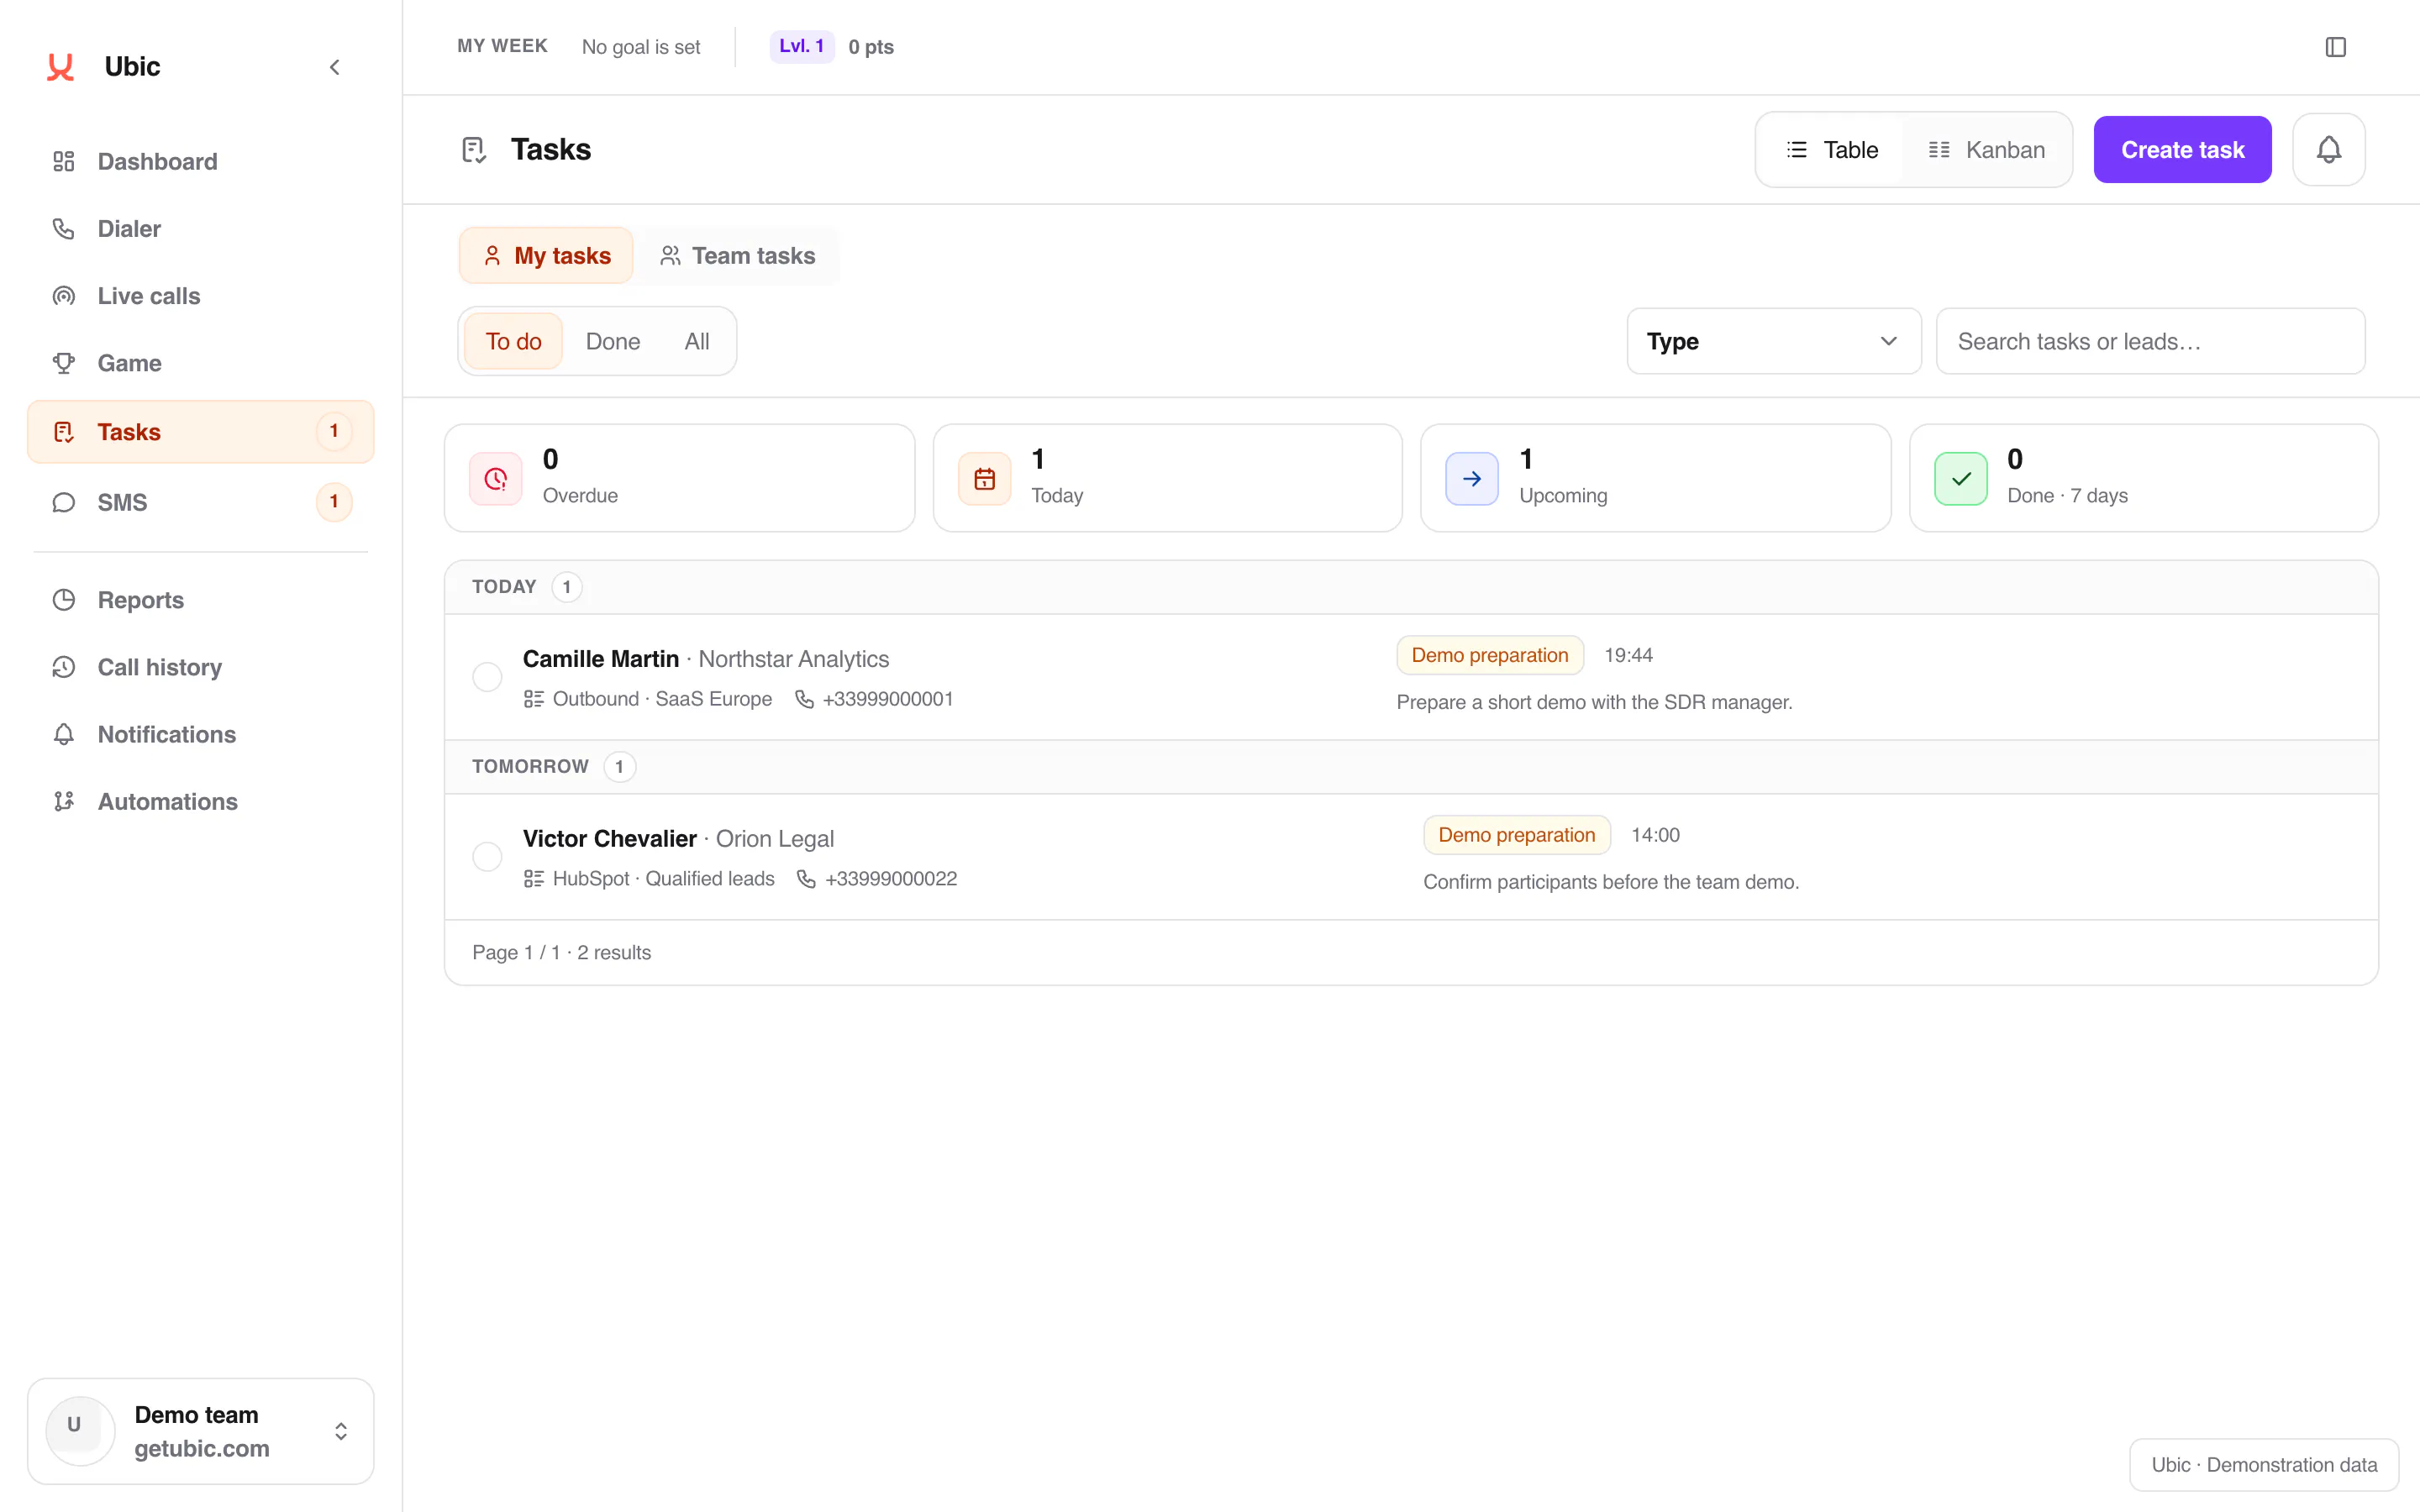Show the All tab
Image resolution: width=2420 pixels, height=1512 pixels.
point(697,341)
